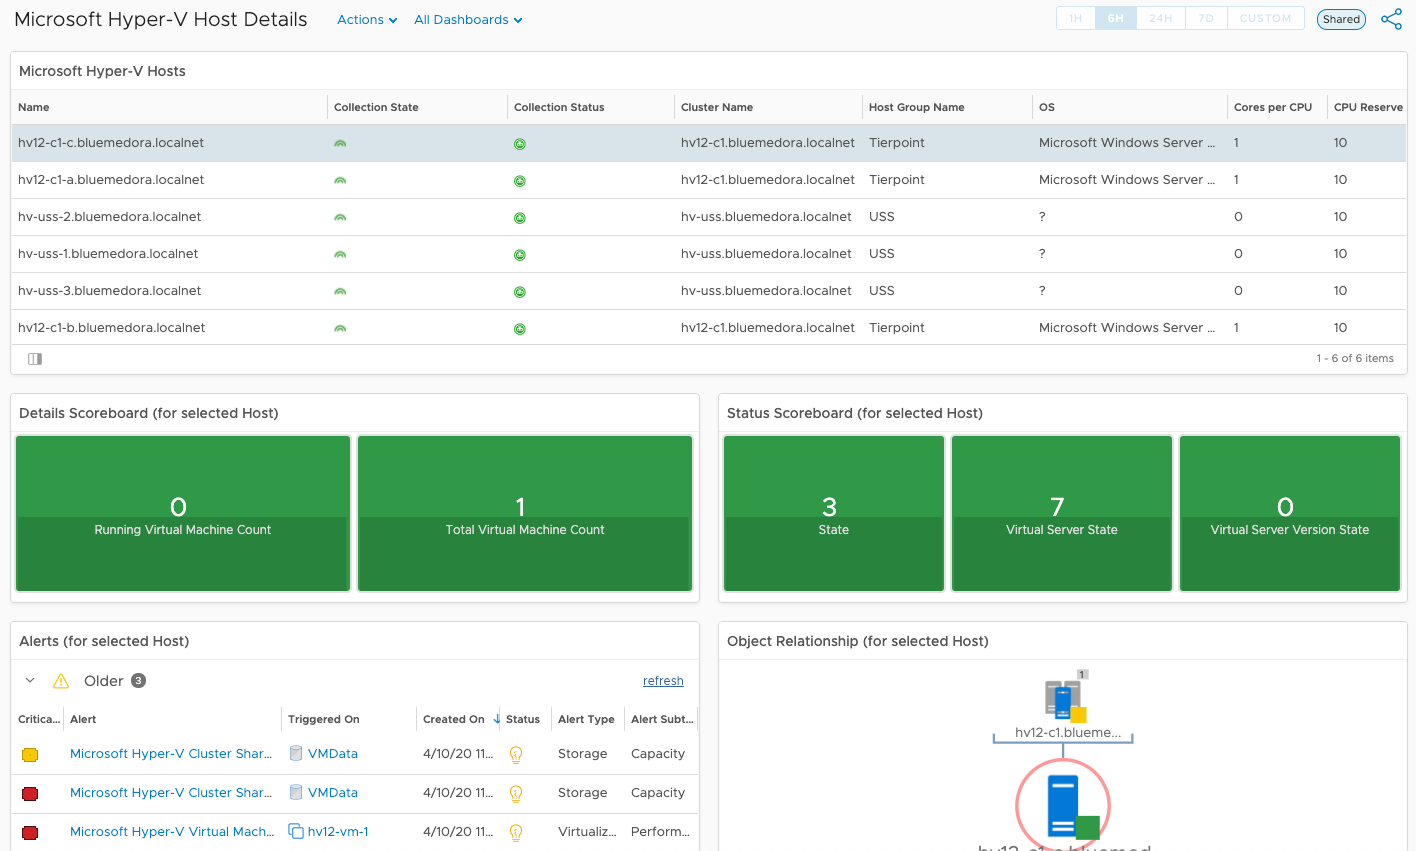
Task: Open the Microsoft Hyper-V Virtual Mach... alert link
Action: coord(172,832)
